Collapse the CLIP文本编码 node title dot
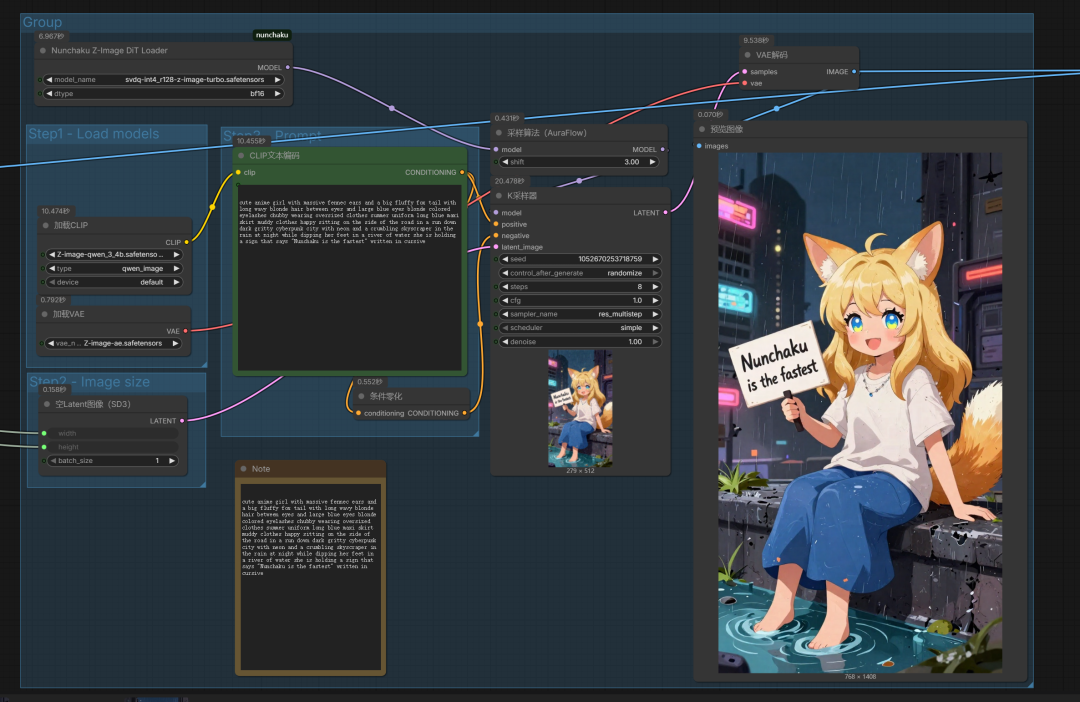 [241, 156]
